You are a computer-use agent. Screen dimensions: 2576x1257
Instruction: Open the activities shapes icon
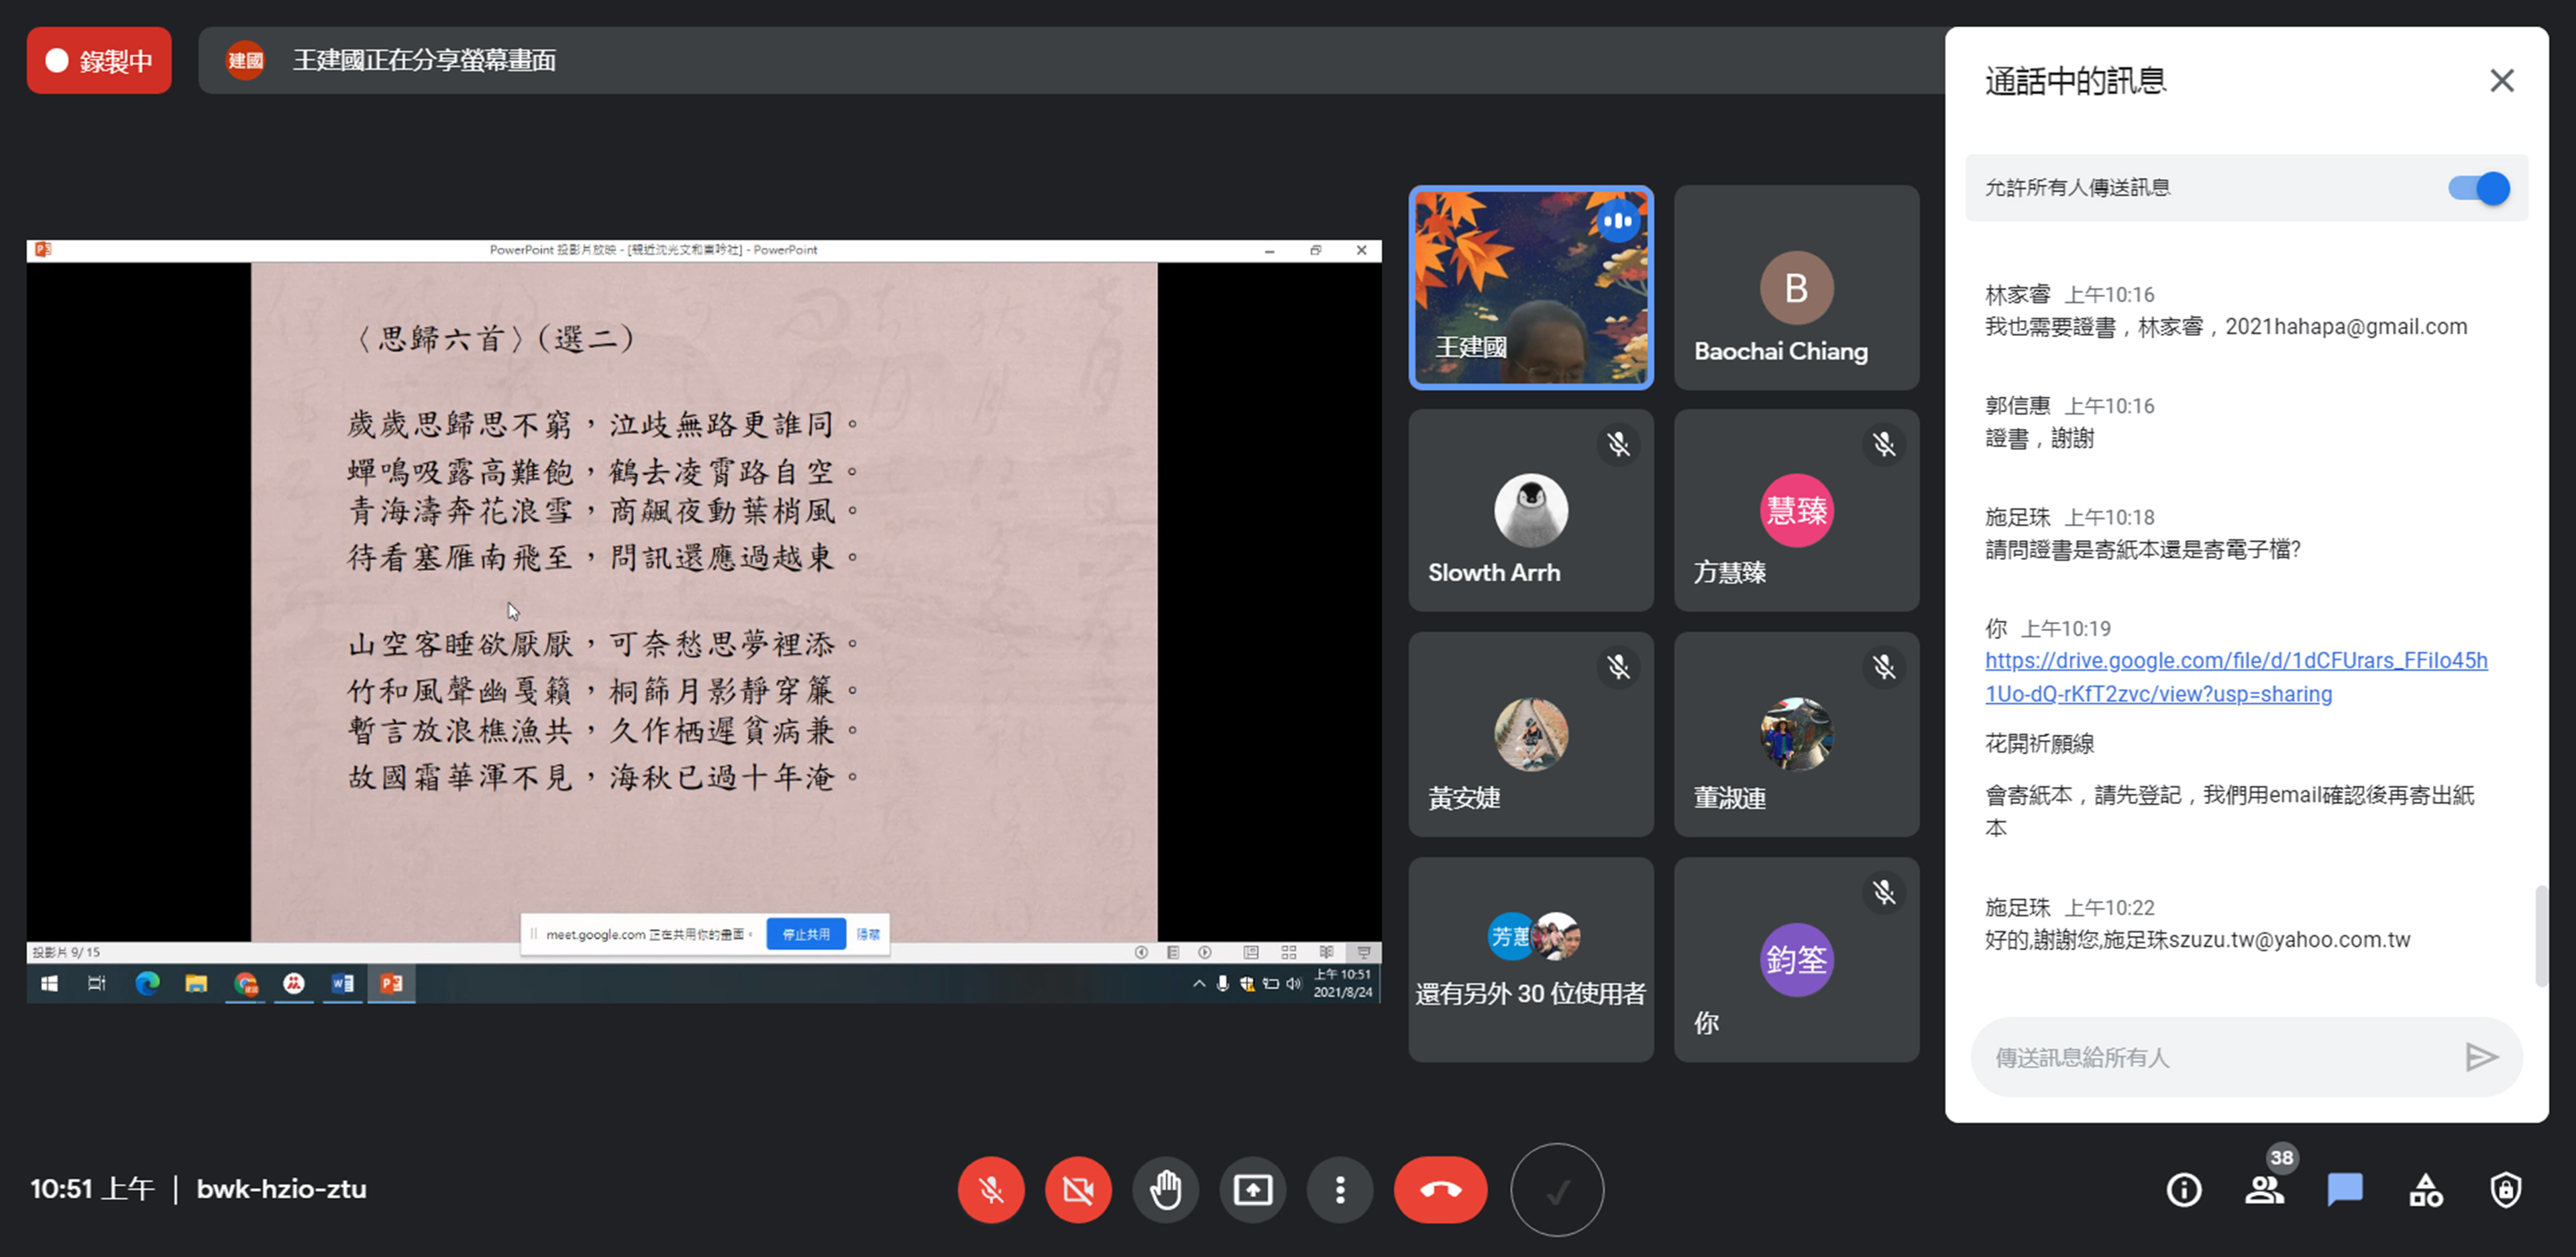tap(2425, 1190)
